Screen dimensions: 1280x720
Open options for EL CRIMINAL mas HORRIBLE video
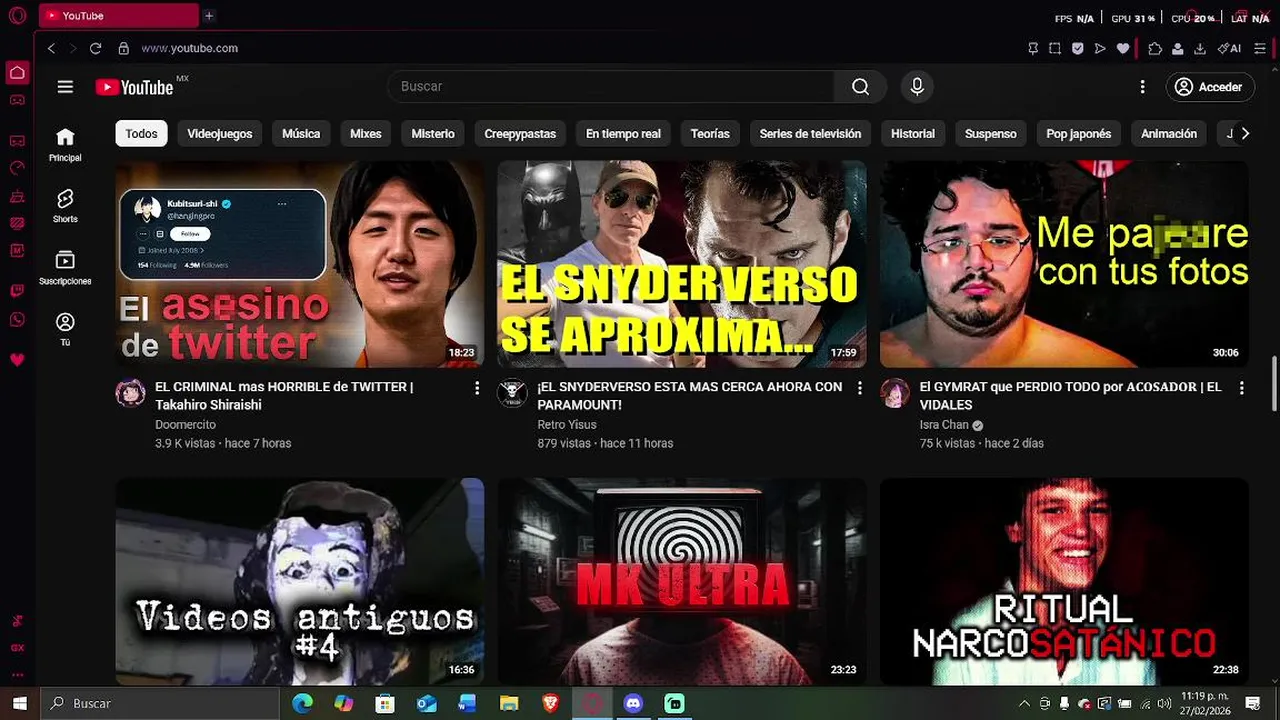(476, 388)
